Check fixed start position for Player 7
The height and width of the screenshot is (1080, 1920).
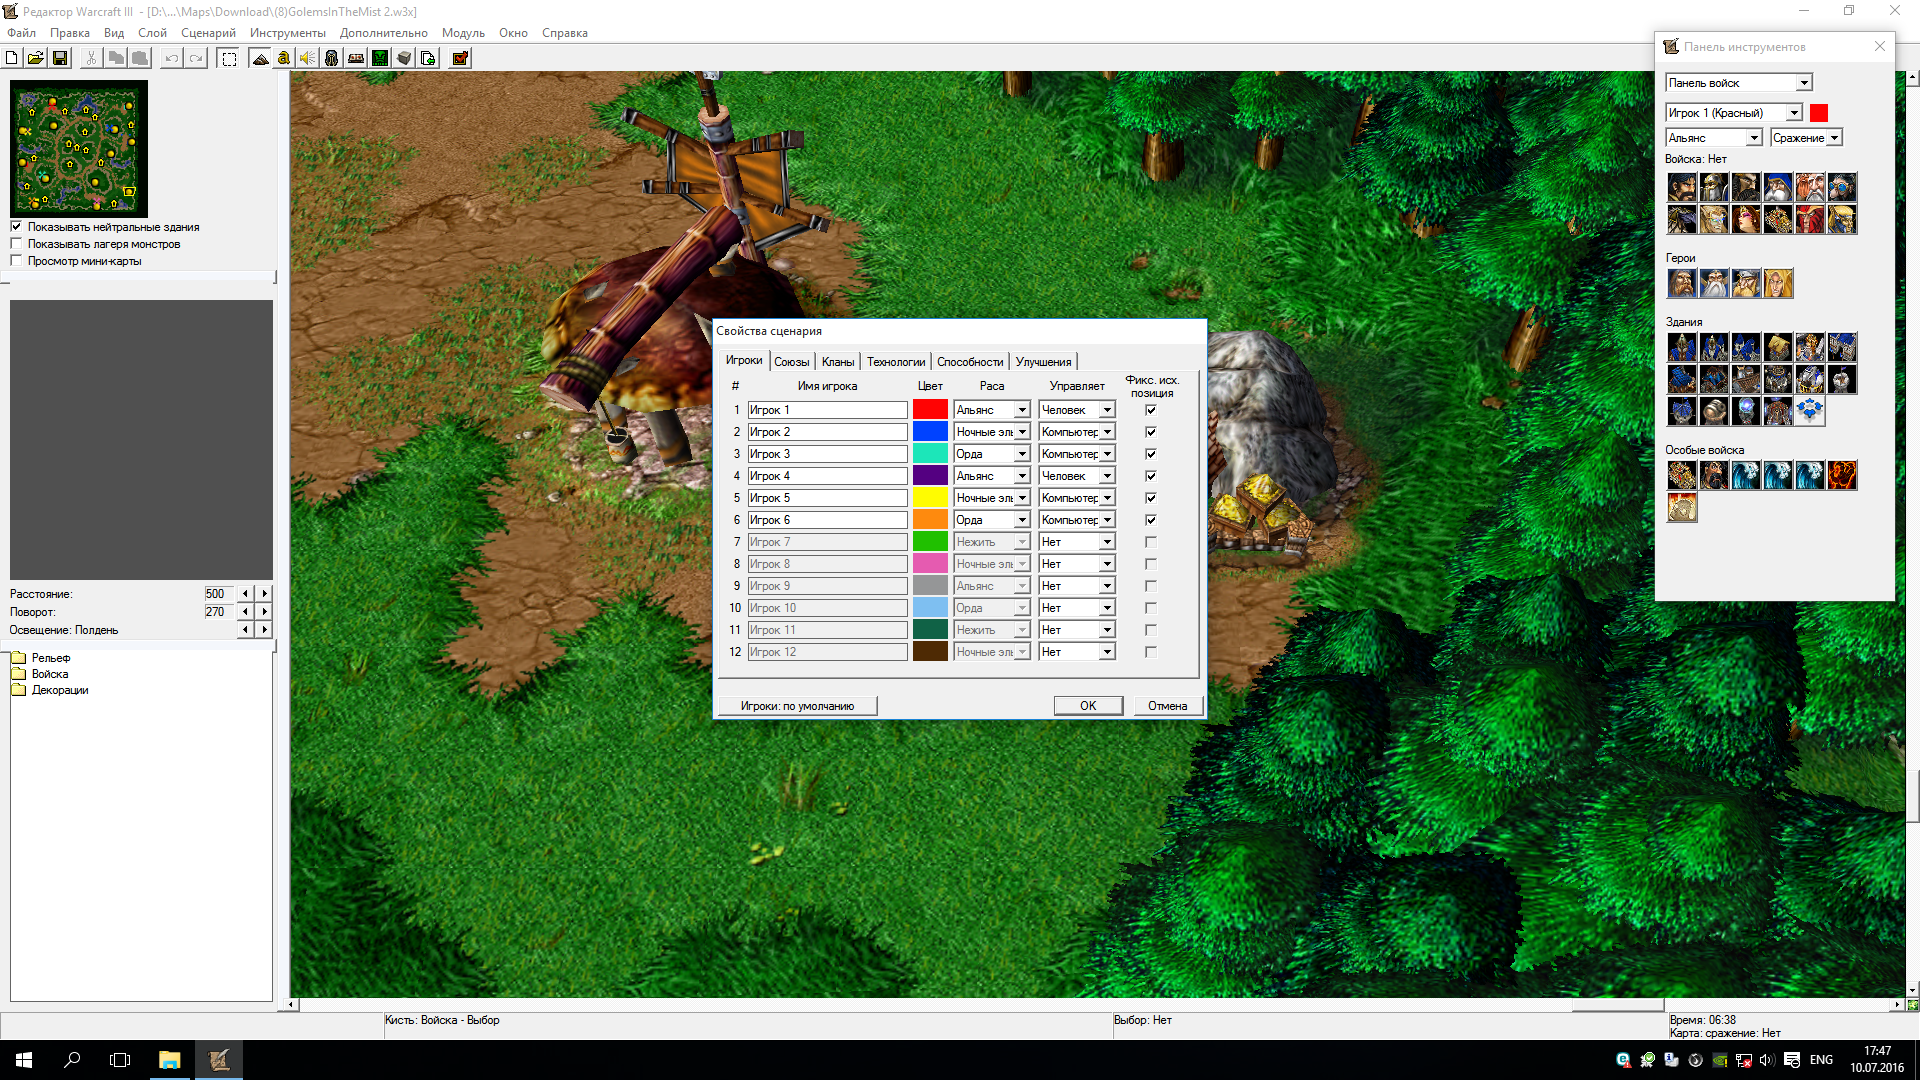(1151, 542)
